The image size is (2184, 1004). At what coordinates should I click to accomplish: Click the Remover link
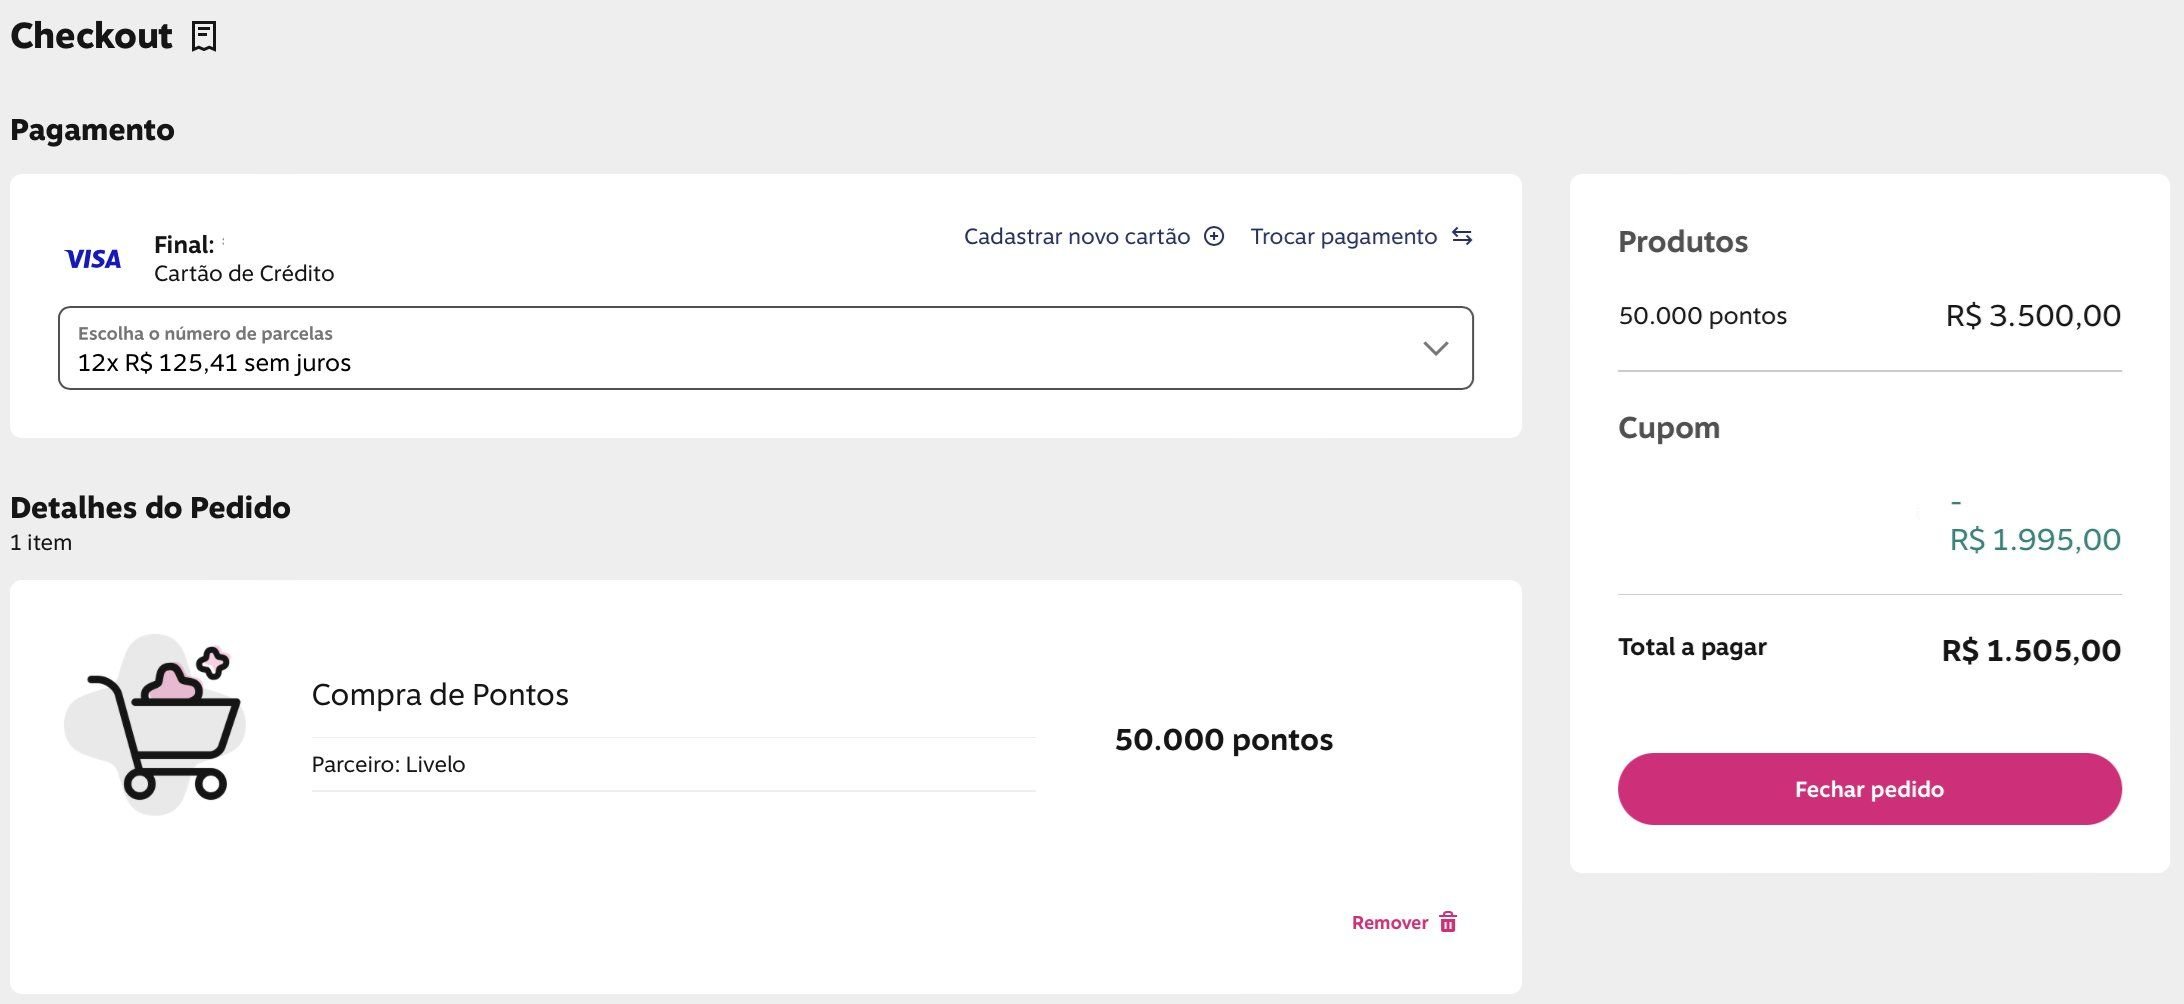pos(1389,922)
